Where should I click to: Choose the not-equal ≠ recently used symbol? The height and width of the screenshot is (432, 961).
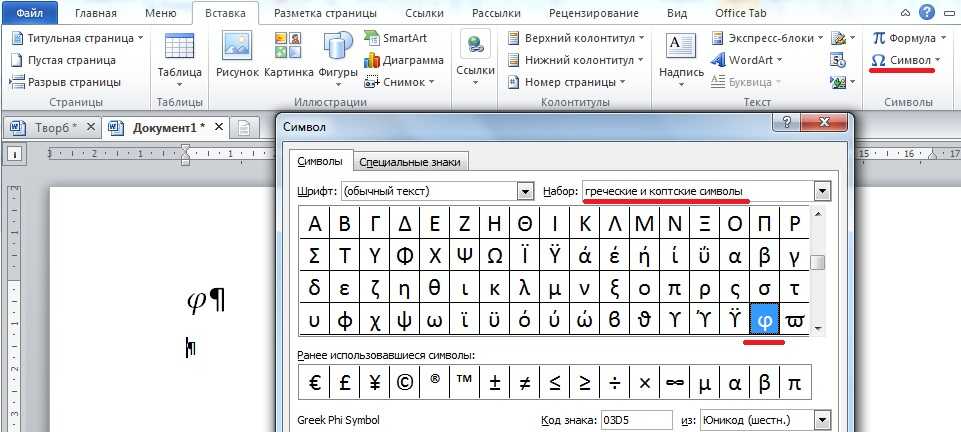click(x=525, y=382)
